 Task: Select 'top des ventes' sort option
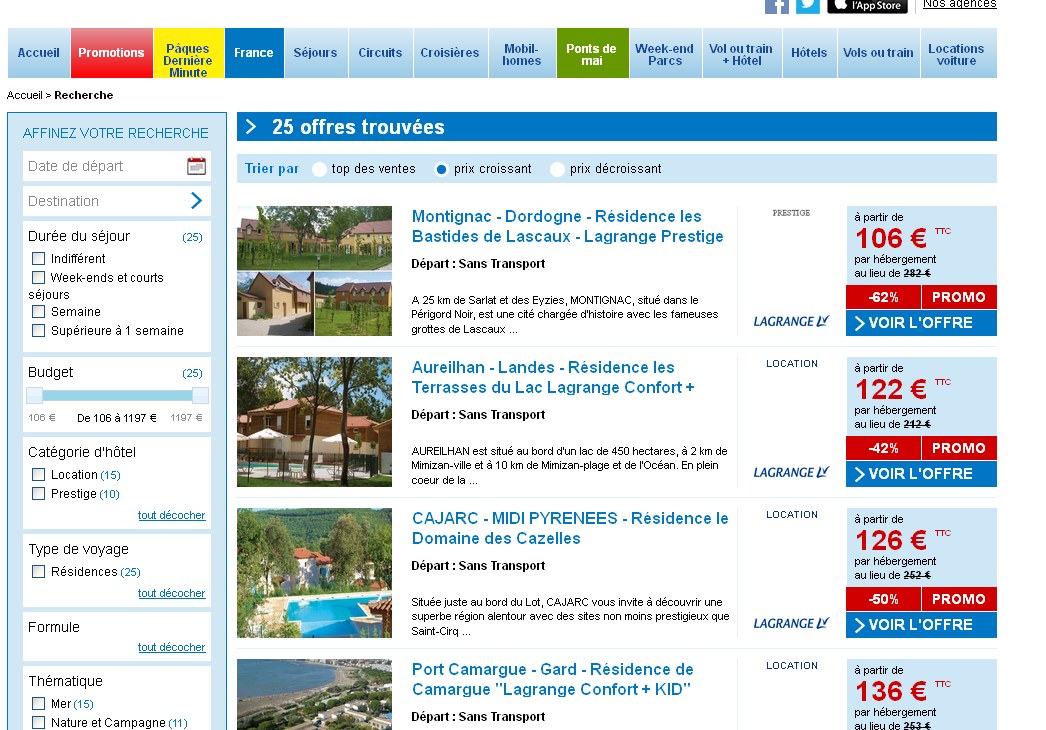coord(320,169)
